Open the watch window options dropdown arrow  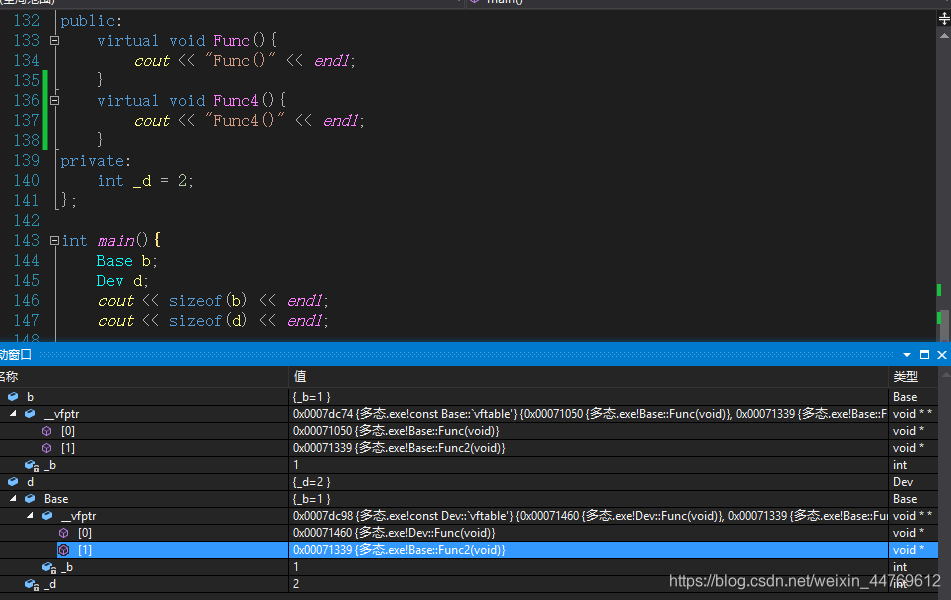pyautogui.click(x=907, y=355)
